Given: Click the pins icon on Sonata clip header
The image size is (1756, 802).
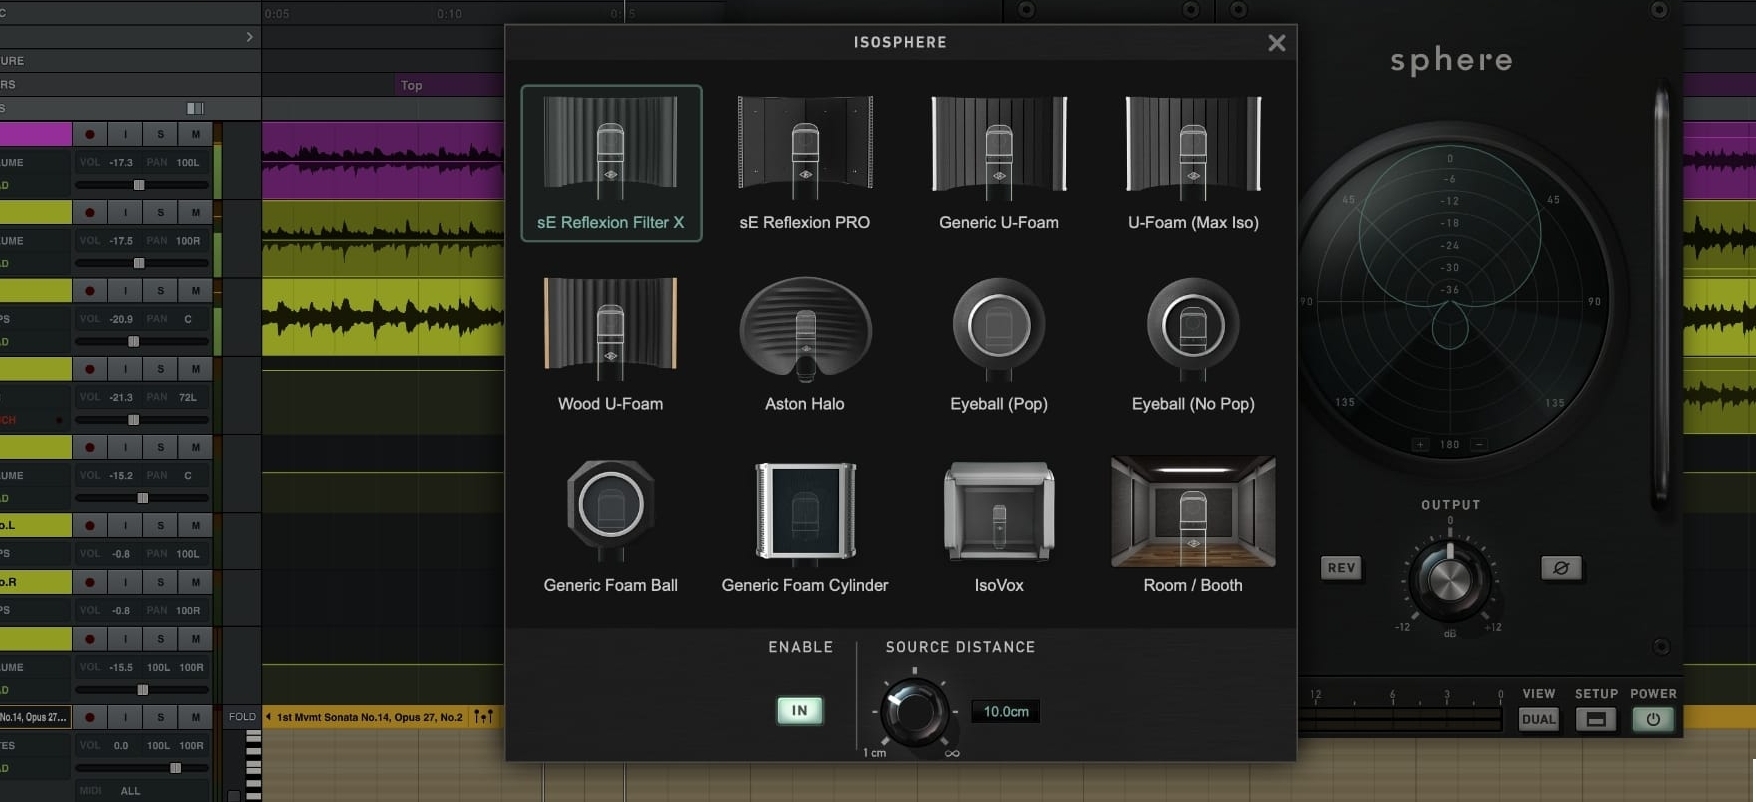Looking at the screenshot, I should point(483,716).
